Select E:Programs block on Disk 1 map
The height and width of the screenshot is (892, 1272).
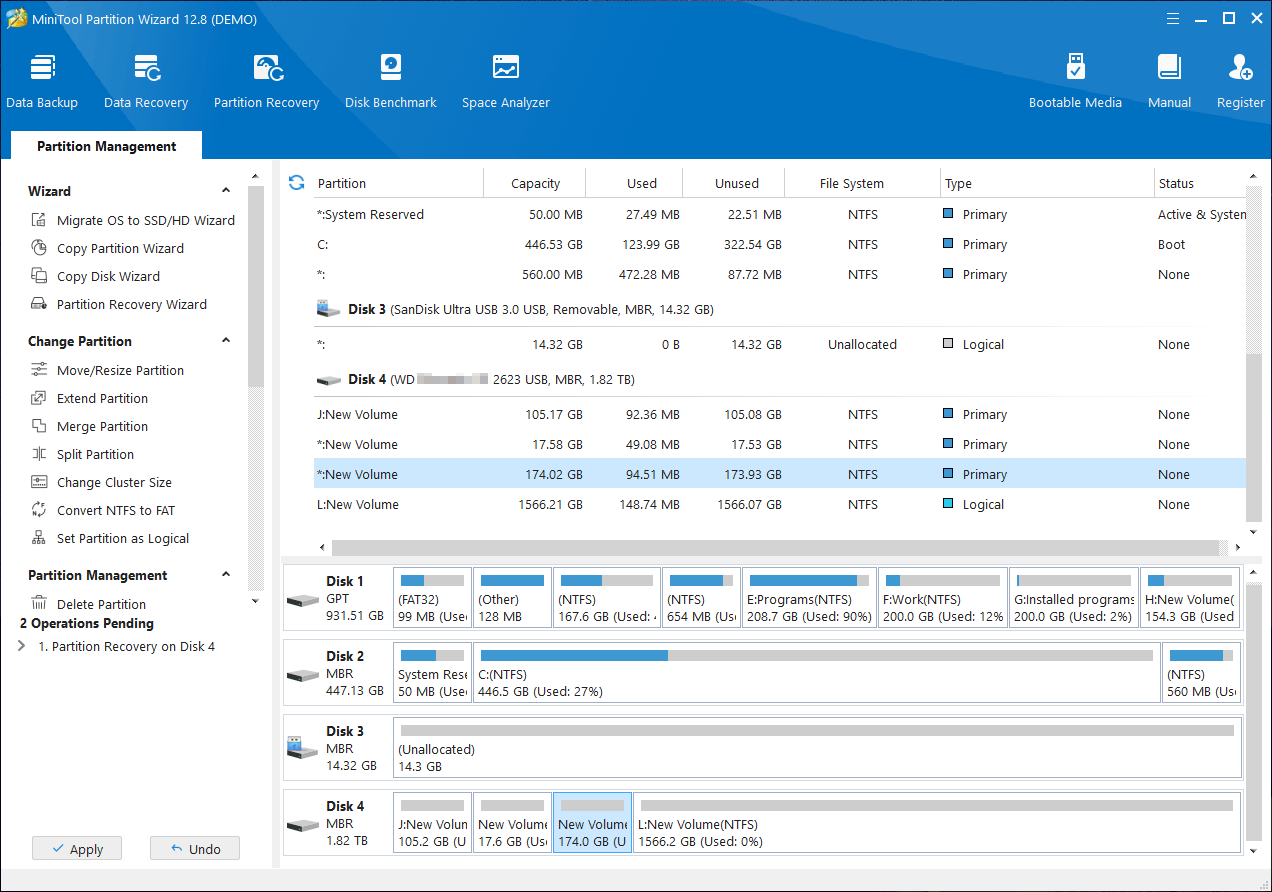tap(810, 598)
